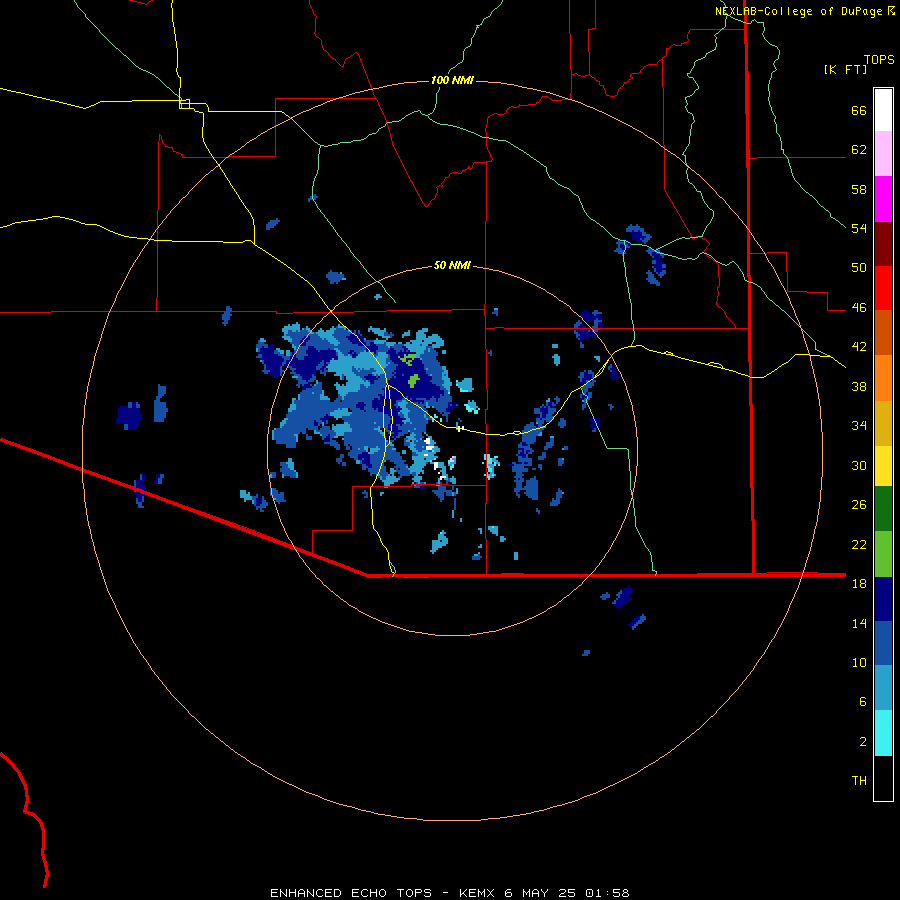The height and width of the screenshot is (900, 900).
Task: Click the "54" scale value
Action: 859,228
